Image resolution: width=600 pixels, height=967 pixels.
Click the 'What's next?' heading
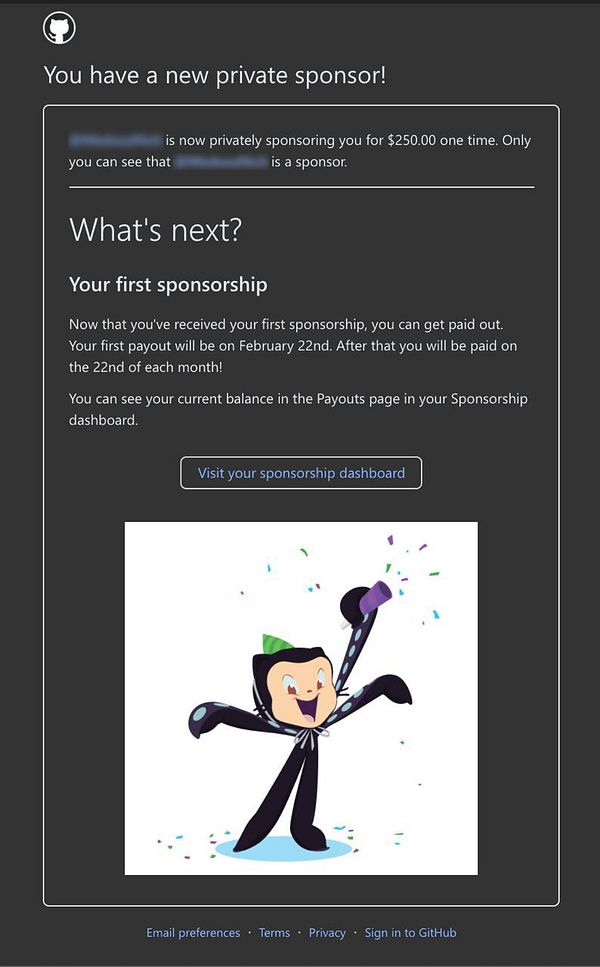pyautogui.click(x=155, y=230)
